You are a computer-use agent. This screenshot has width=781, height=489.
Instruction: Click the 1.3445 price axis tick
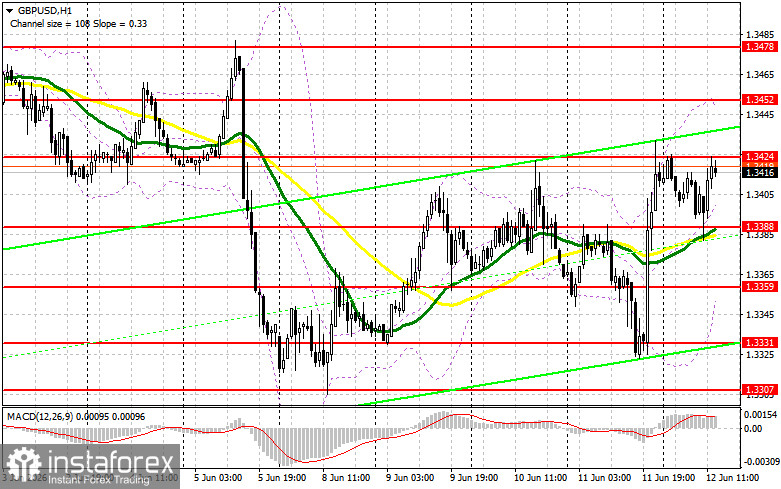coord(760,115)
